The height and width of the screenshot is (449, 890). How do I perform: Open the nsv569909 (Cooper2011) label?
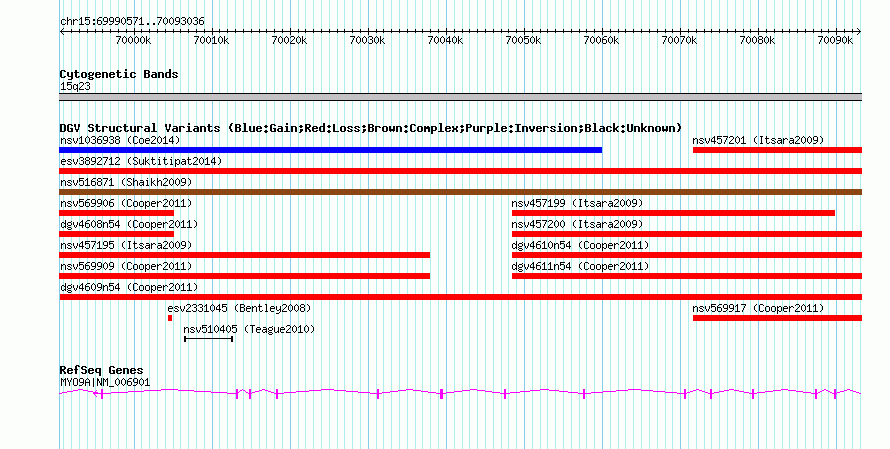coord(126,266)
